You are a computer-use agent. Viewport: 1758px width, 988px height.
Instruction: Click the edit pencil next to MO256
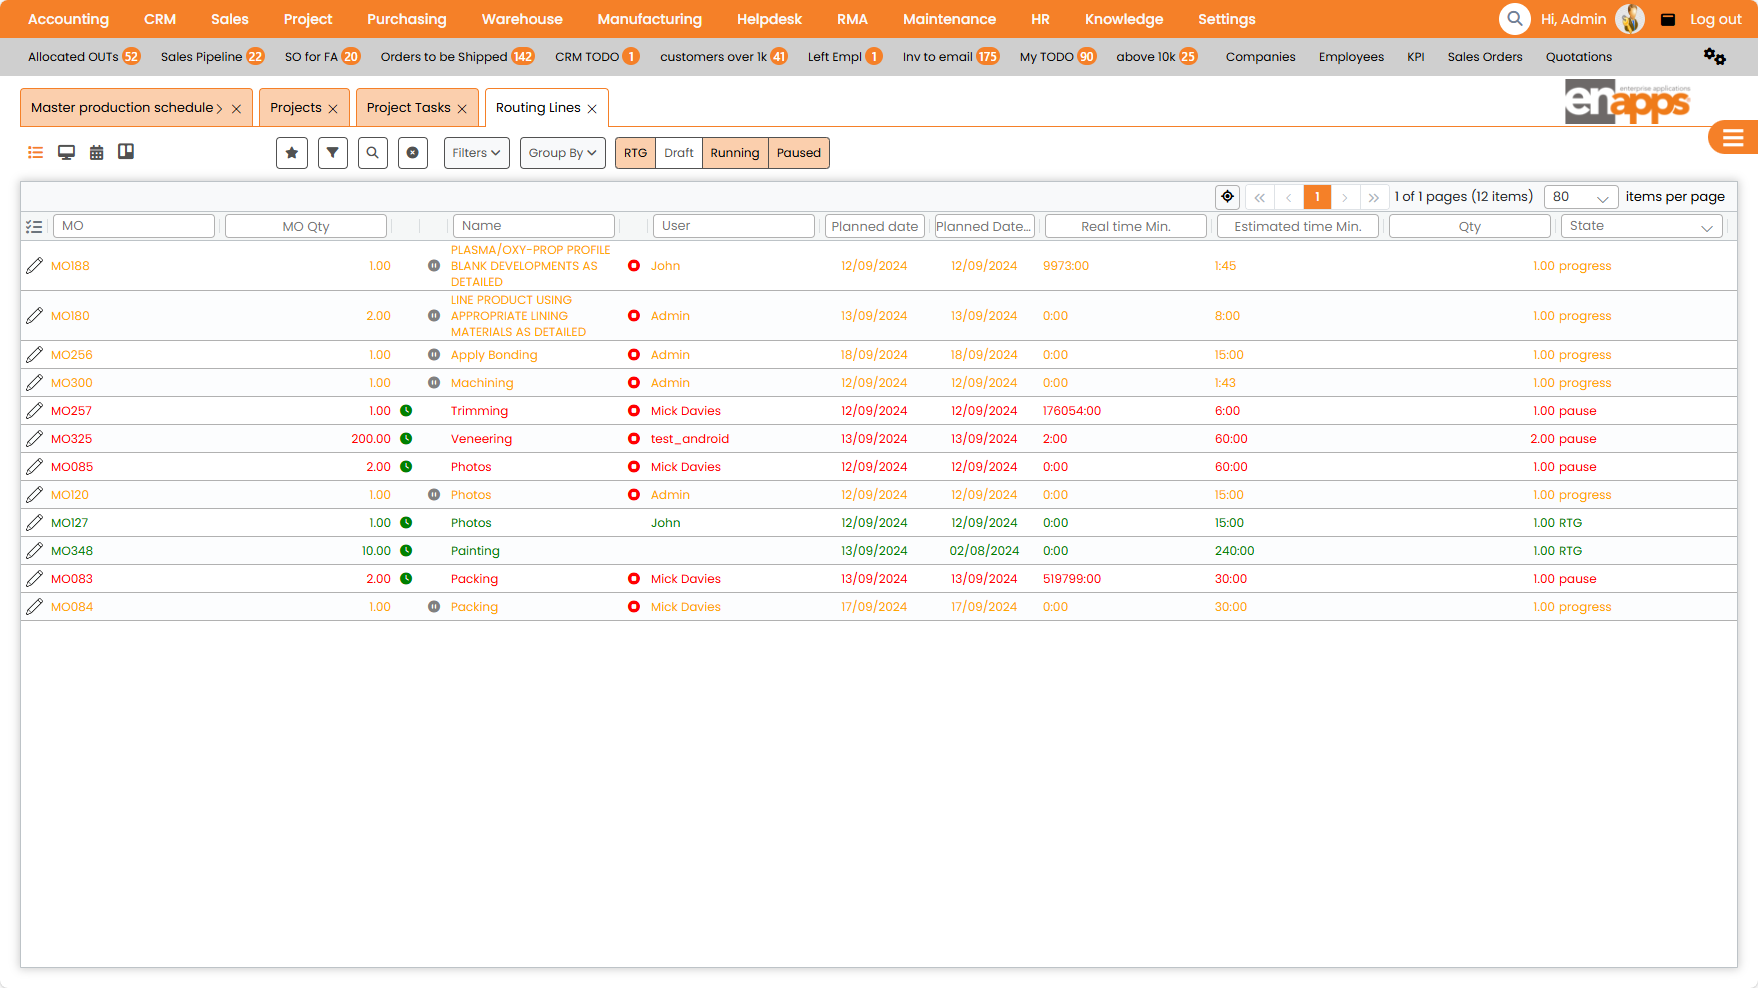[x=34, y=354]
